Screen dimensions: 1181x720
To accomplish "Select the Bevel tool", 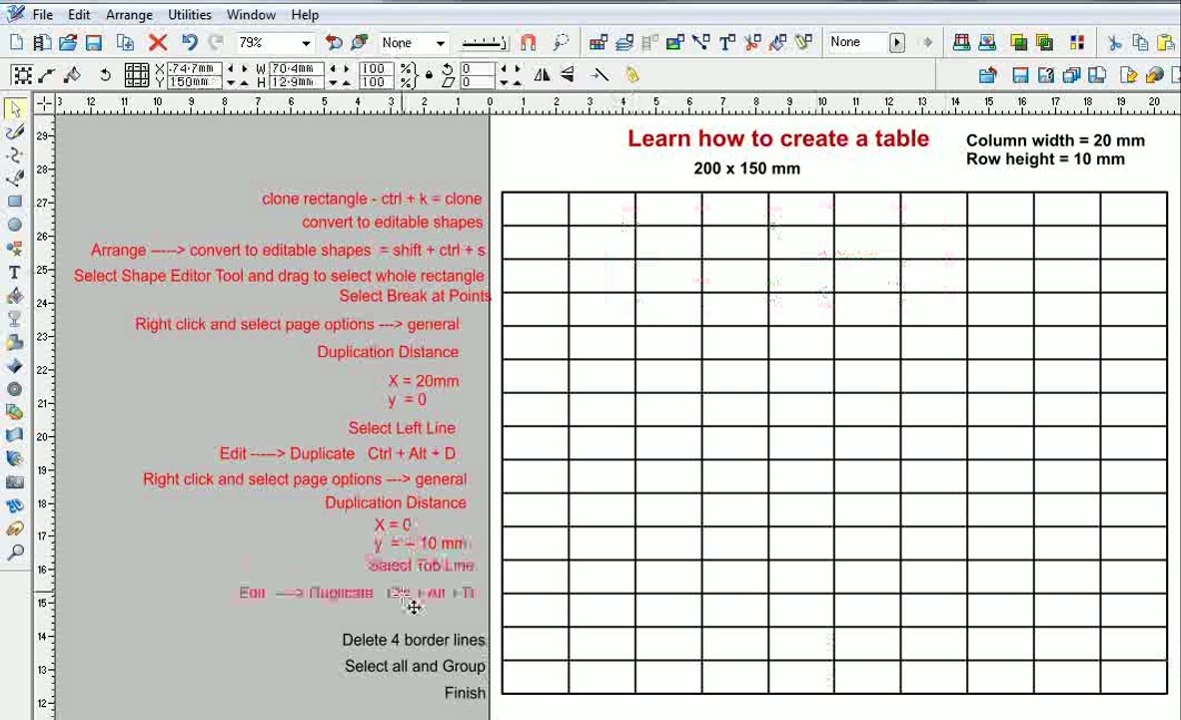I will 14,365.
